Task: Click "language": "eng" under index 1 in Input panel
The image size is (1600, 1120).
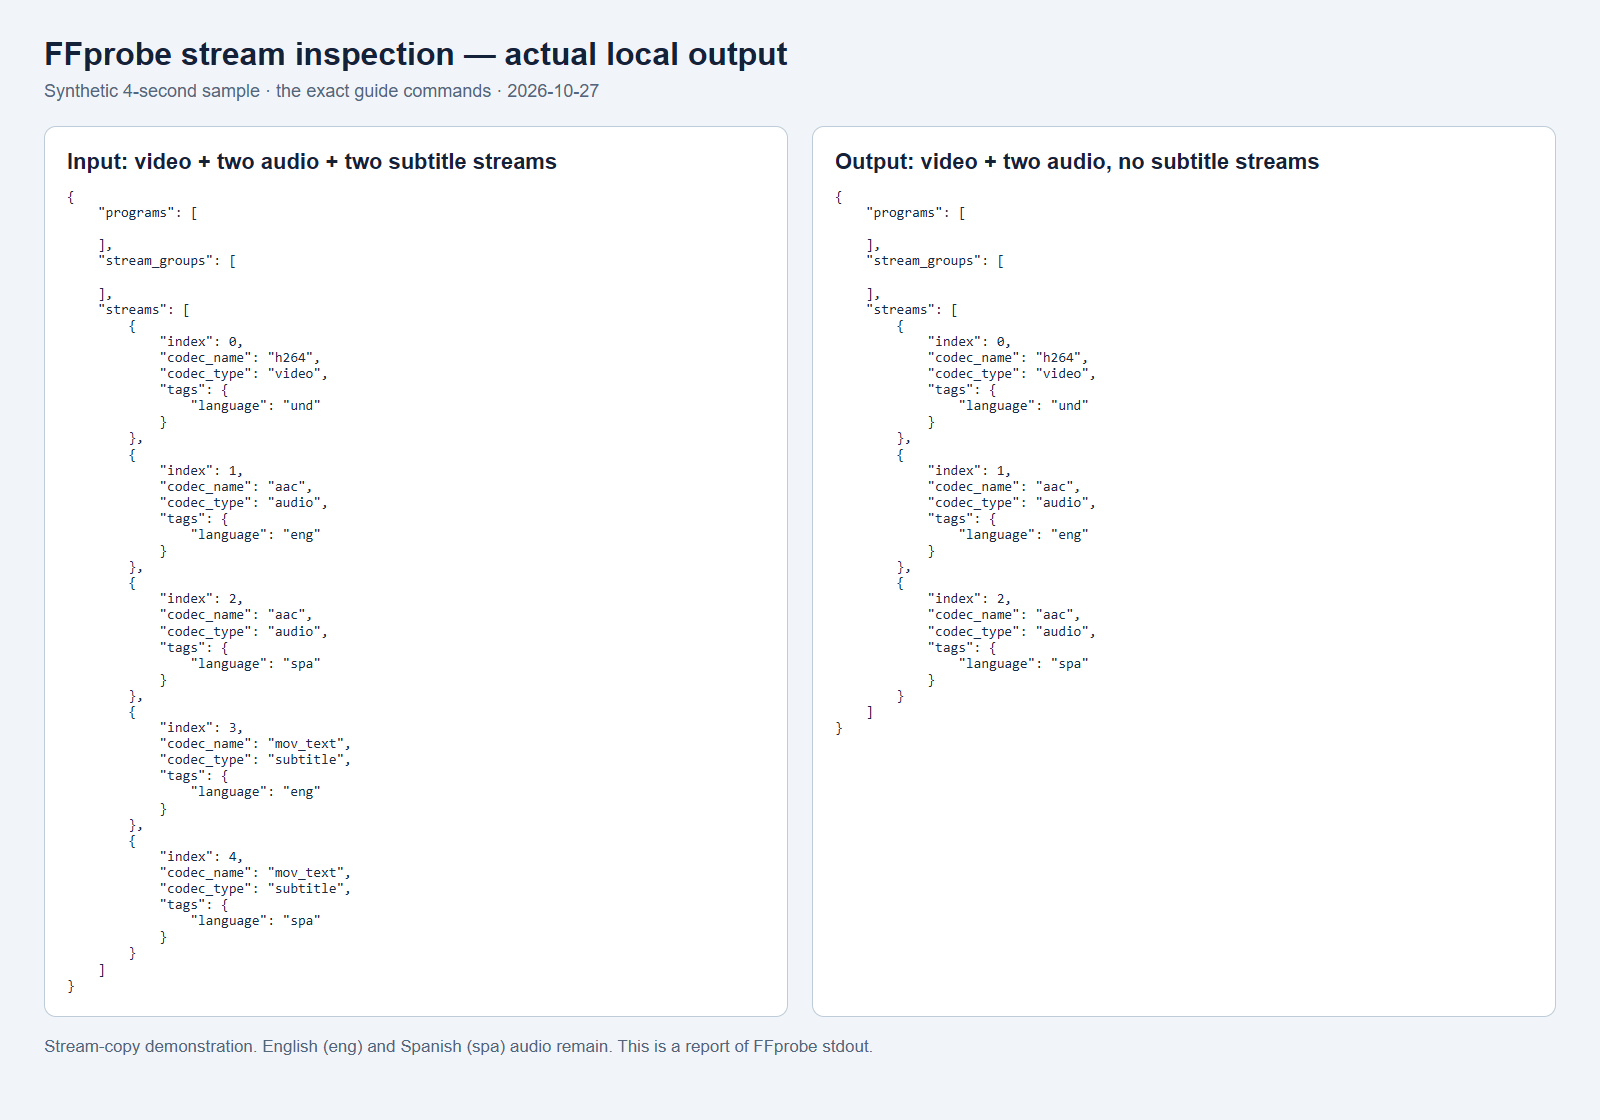Action: [x=256, y=535]
